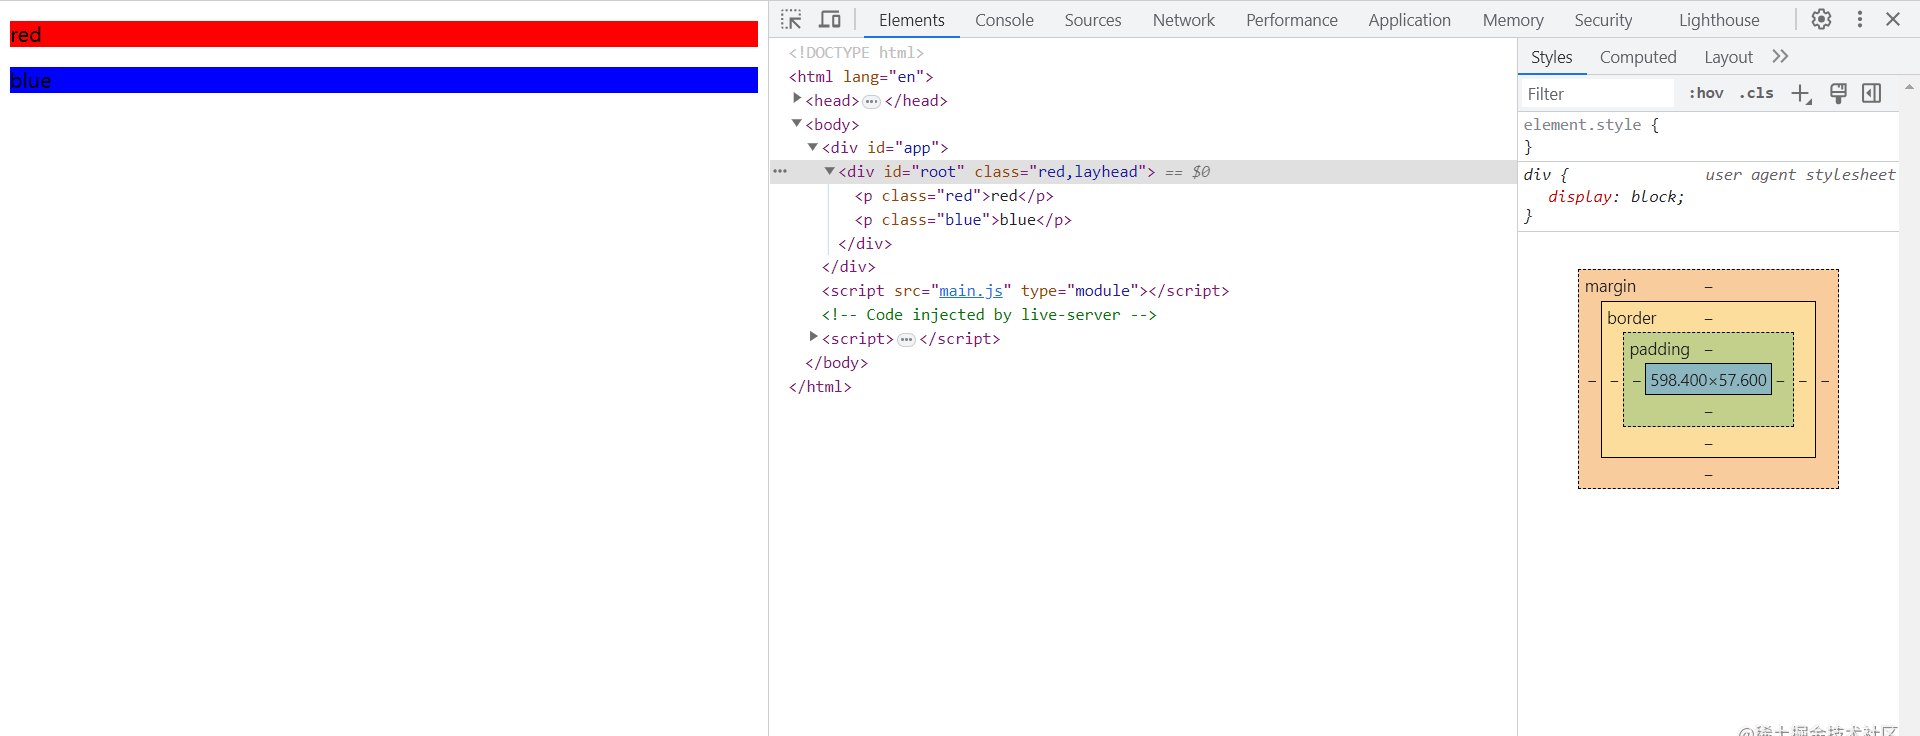
Task: Open the Layout pane tab
Action: (x=1728, y=58)
